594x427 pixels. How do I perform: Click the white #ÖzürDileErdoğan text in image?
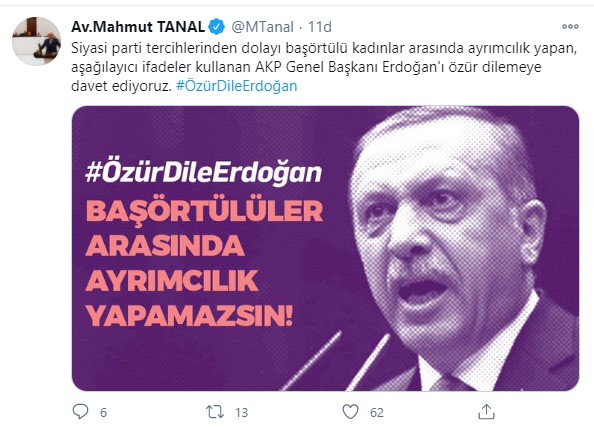pyautogui.click(x=203, y=173)
